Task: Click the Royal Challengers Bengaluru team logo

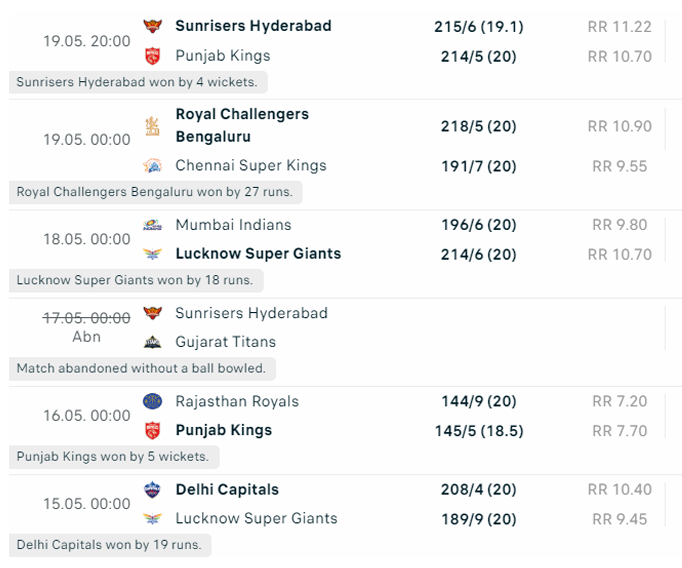Action: pyautogui.click(x=152, y=126)
